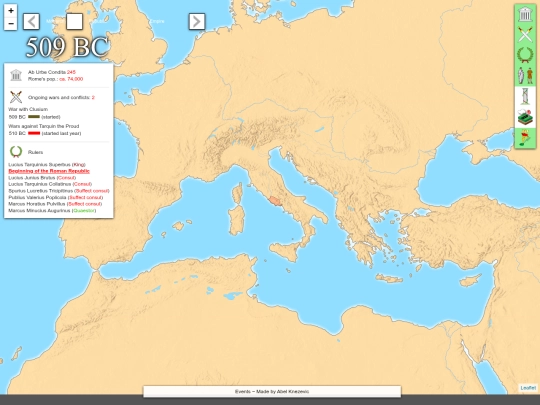Click Ongoing wars and conflicts count

[61, 97]
